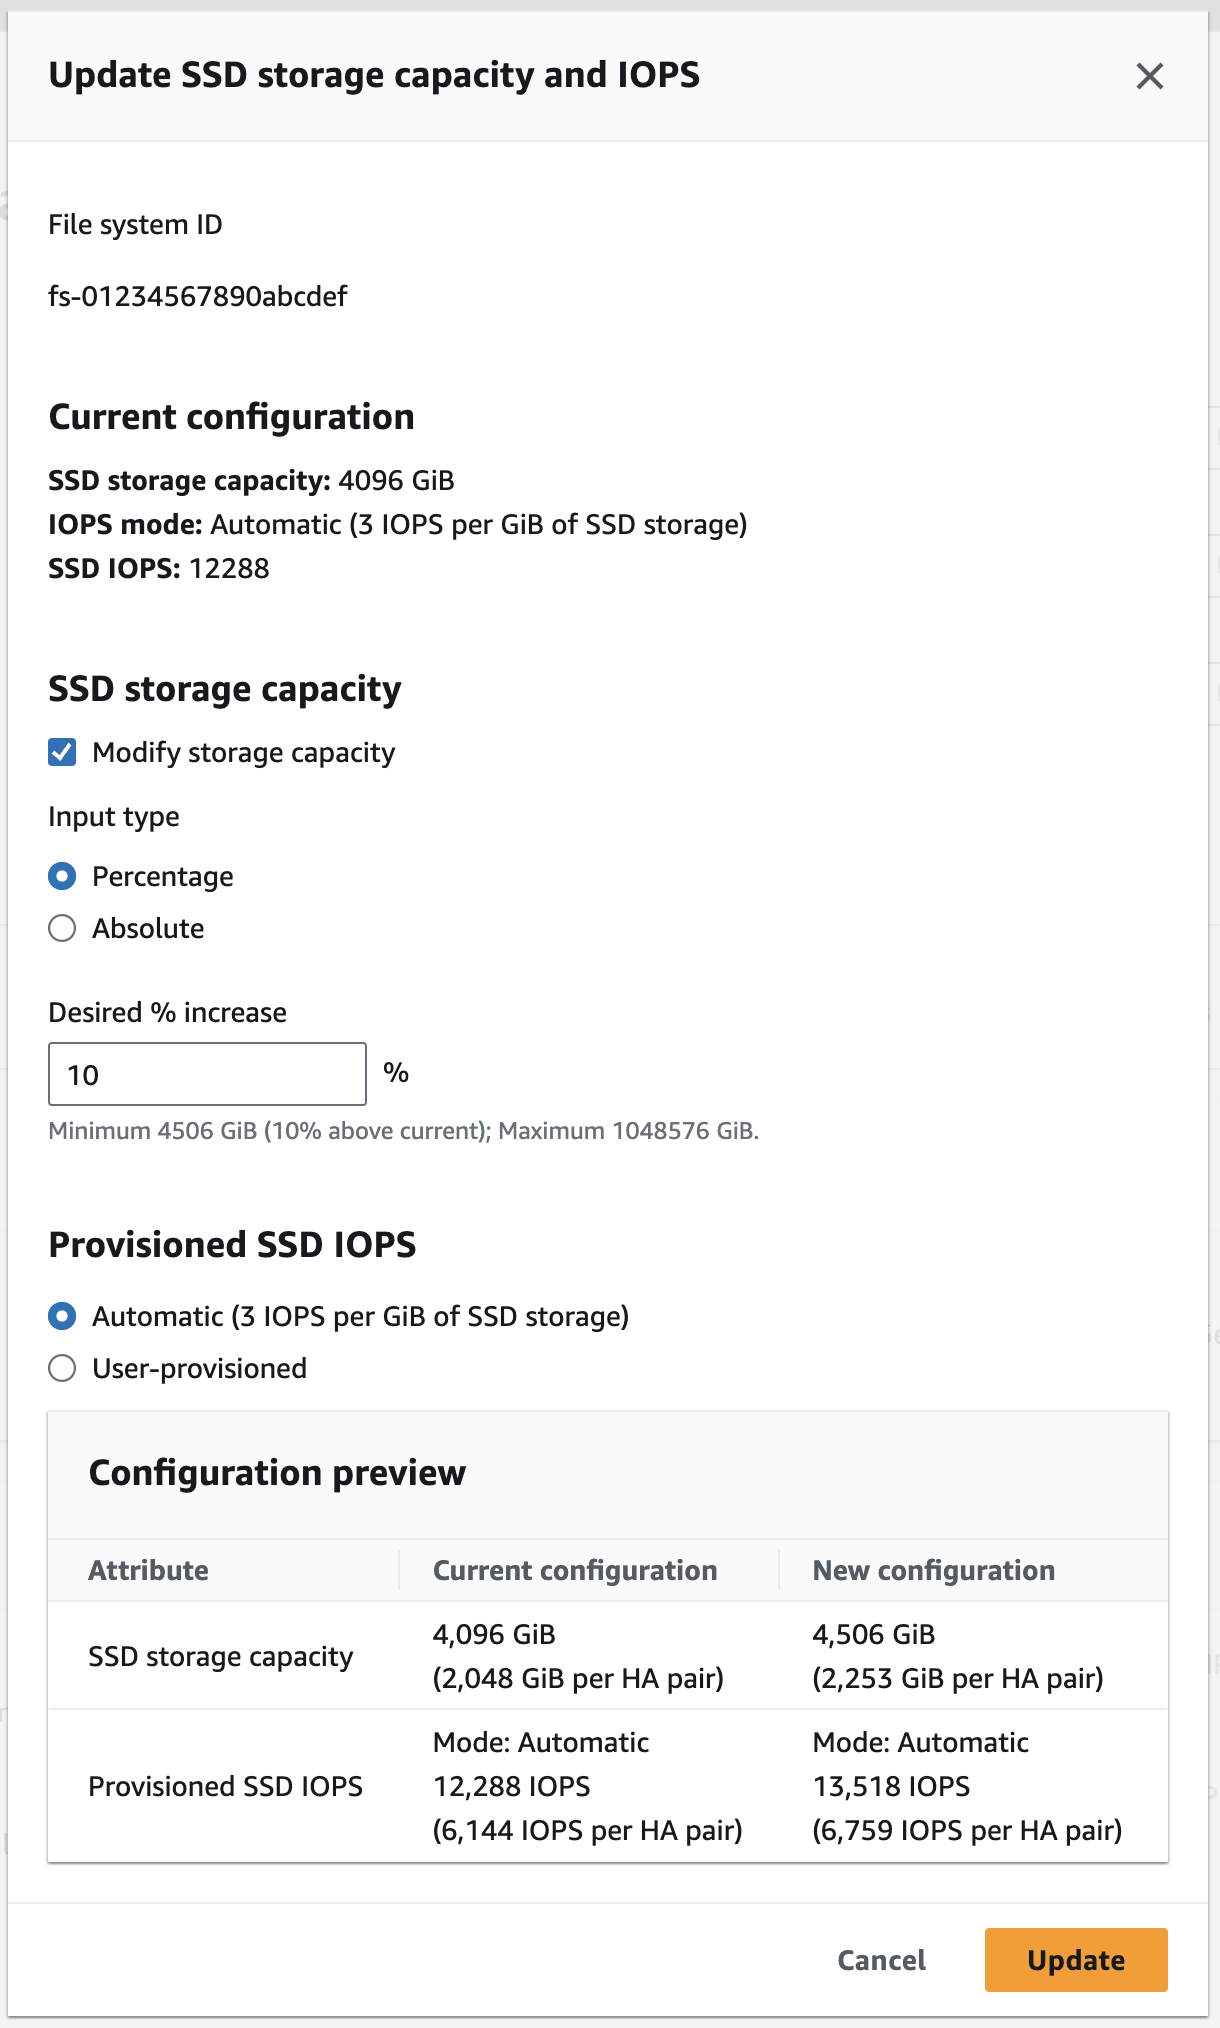This screenshot has height=2028, width=1220.
Task: Click the New configuration column header
Action: coord(933,1570)
